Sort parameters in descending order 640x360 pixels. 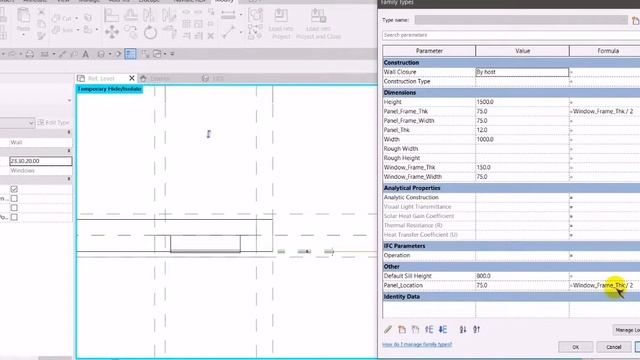476,329
